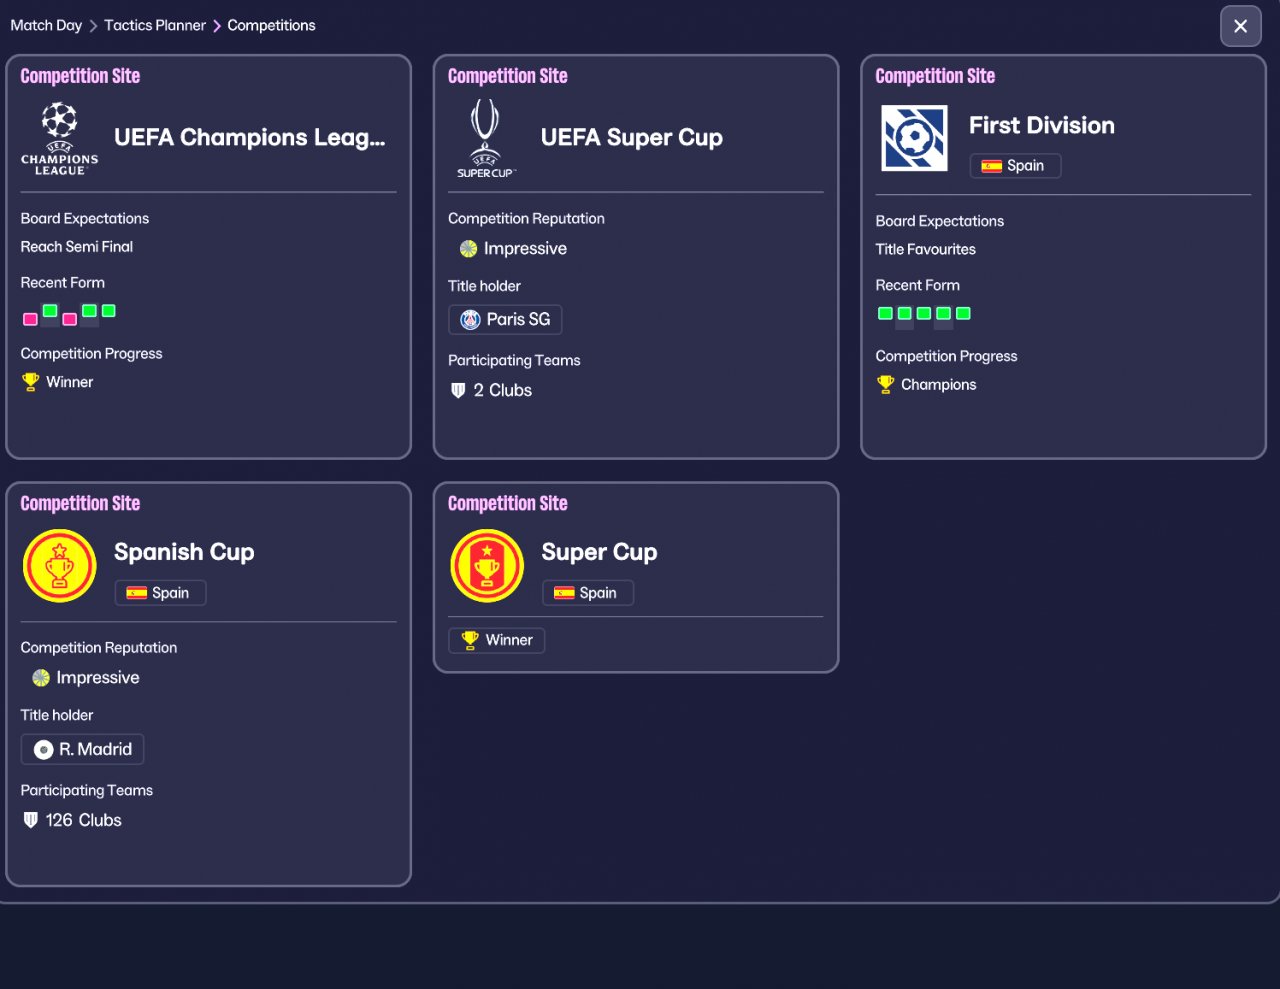Click the Paris SG club crest

pyautogui.click(x=470, y=320)
